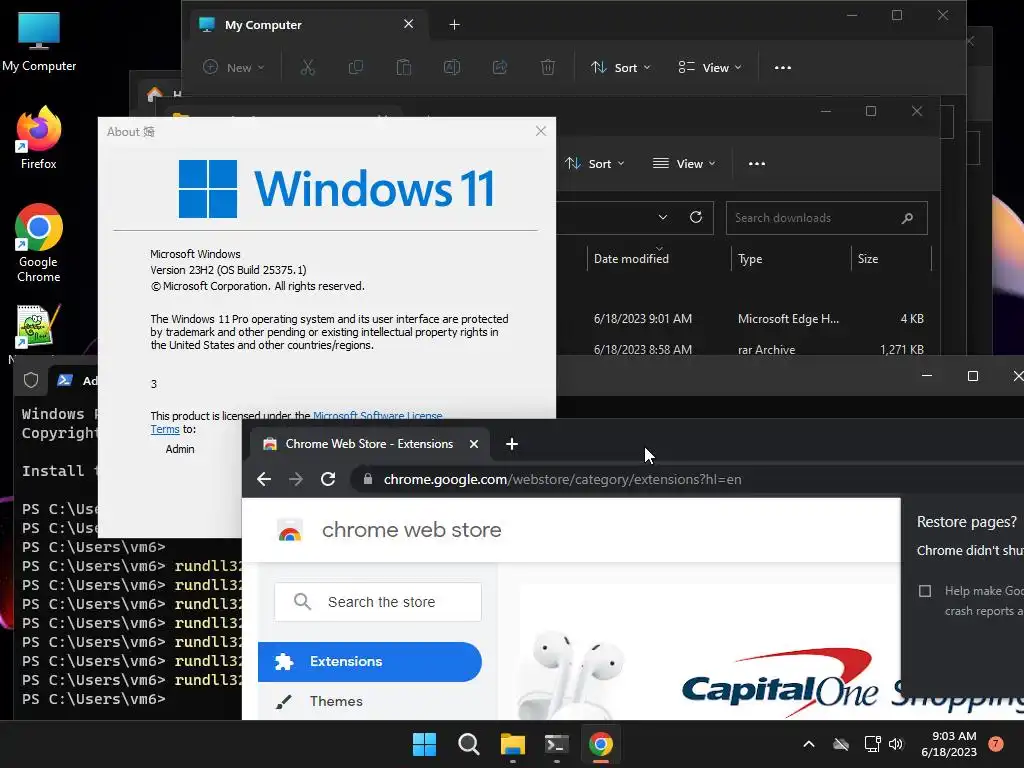Toggle Help make Google Chrome better checkbox
Image resolution: width=1024 pixels, height=768 pixels.
[x=925, y=591]
